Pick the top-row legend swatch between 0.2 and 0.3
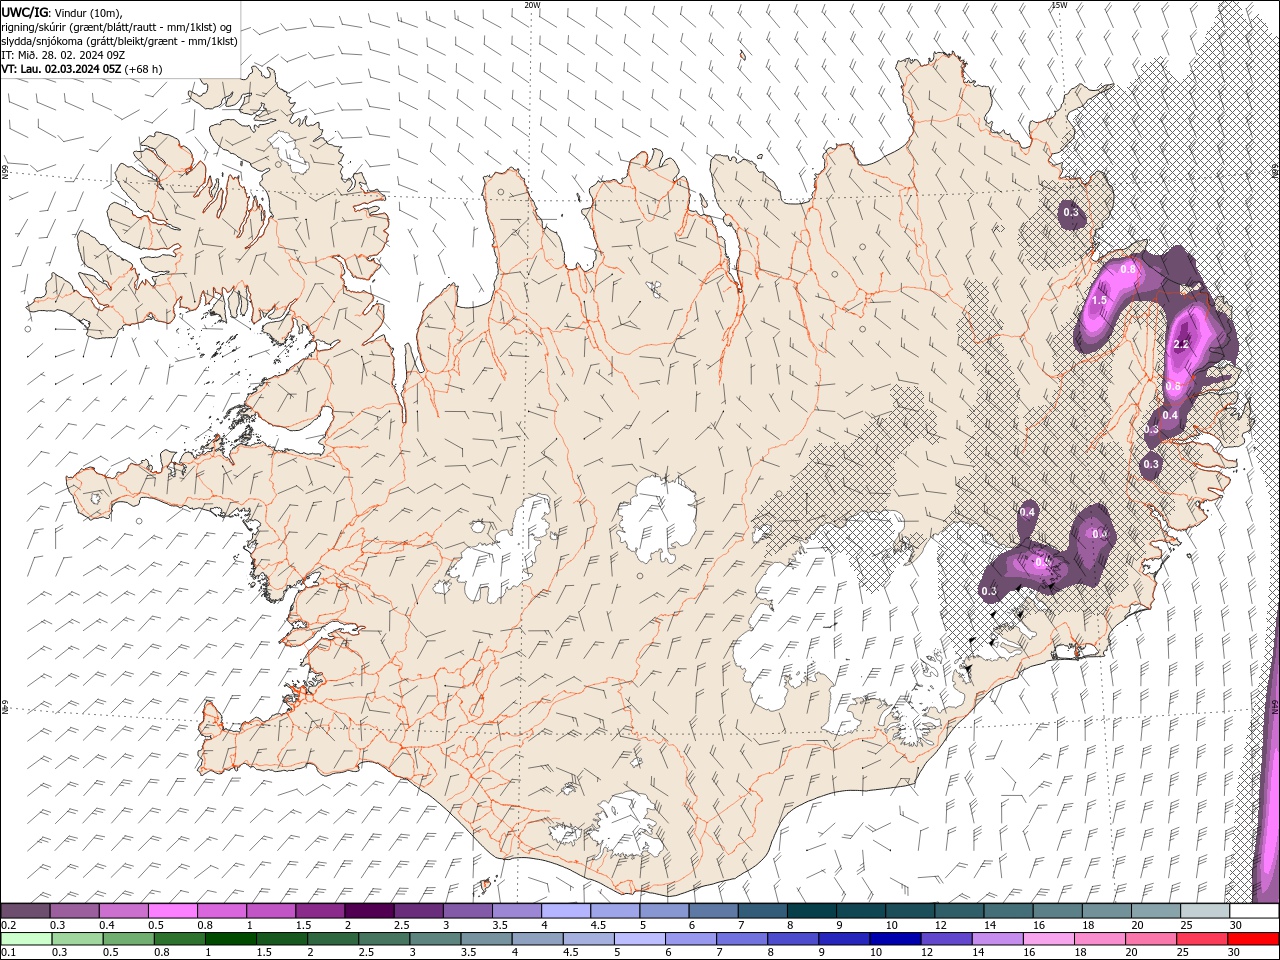 (25, 910)
